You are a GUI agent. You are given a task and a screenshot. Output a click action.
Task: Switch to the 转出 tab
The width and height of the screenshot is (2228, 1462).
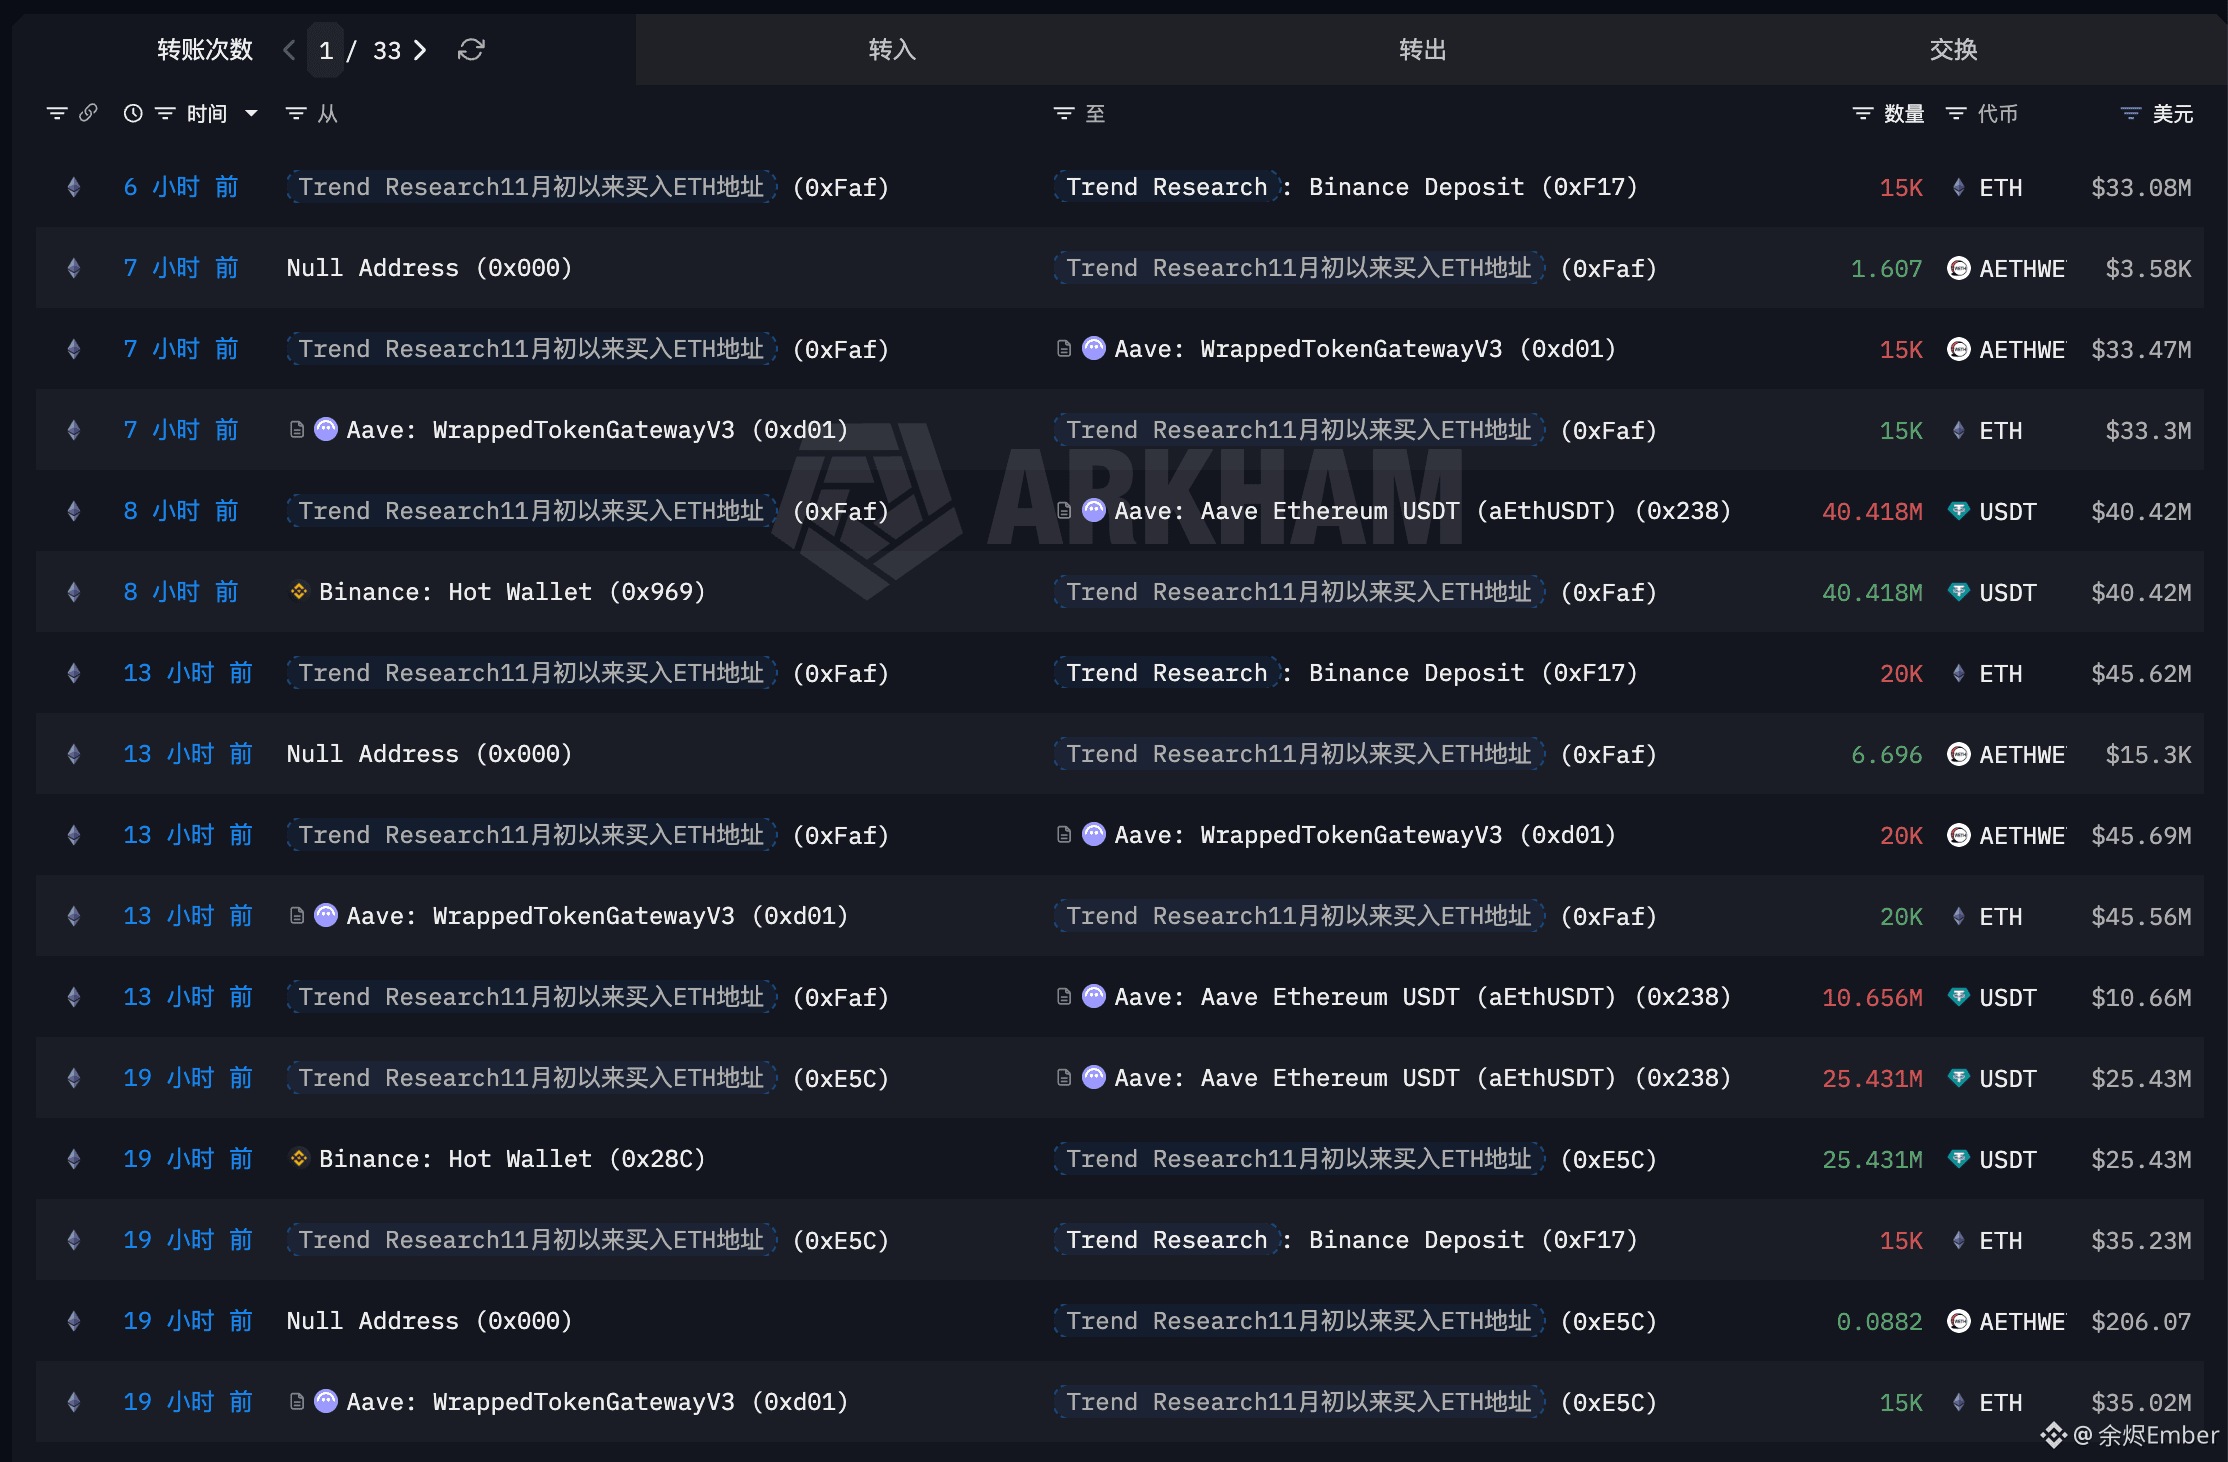[1422, 49]
